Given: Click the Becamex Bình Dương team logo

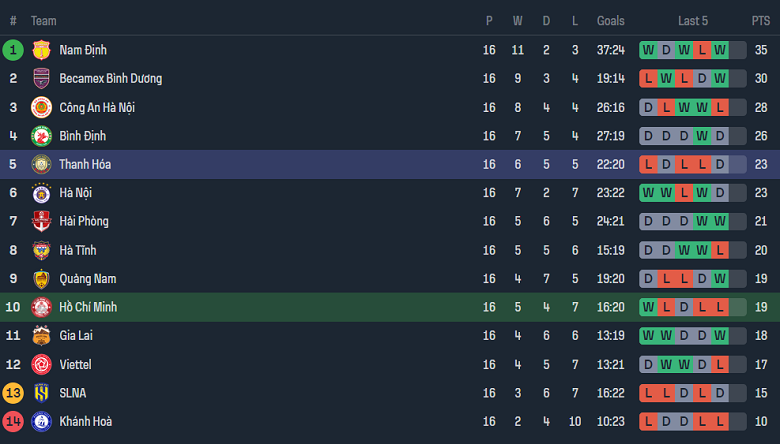Looking at the screenshot, I should tap(41, 79).
